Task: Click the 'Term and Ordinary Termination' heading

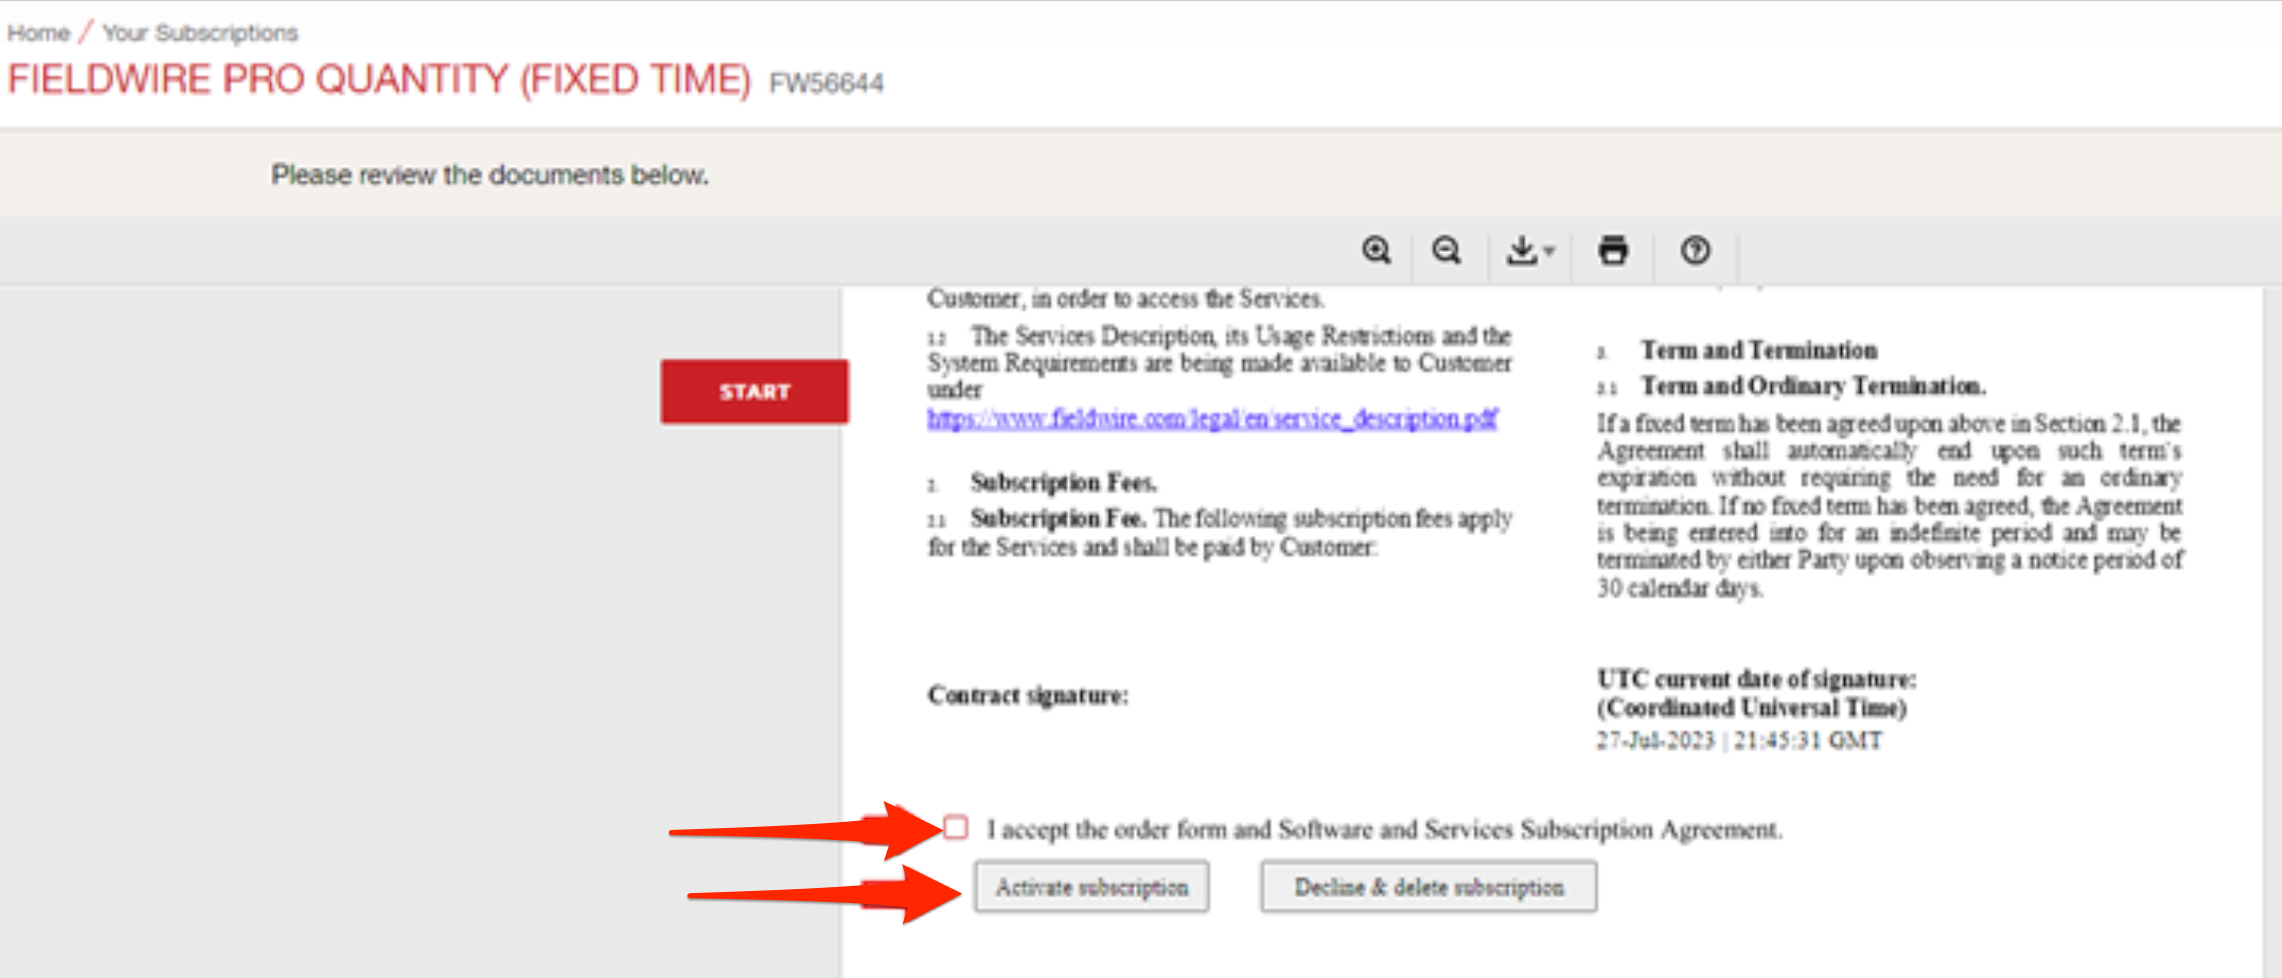Action: tap(1813, 385)
